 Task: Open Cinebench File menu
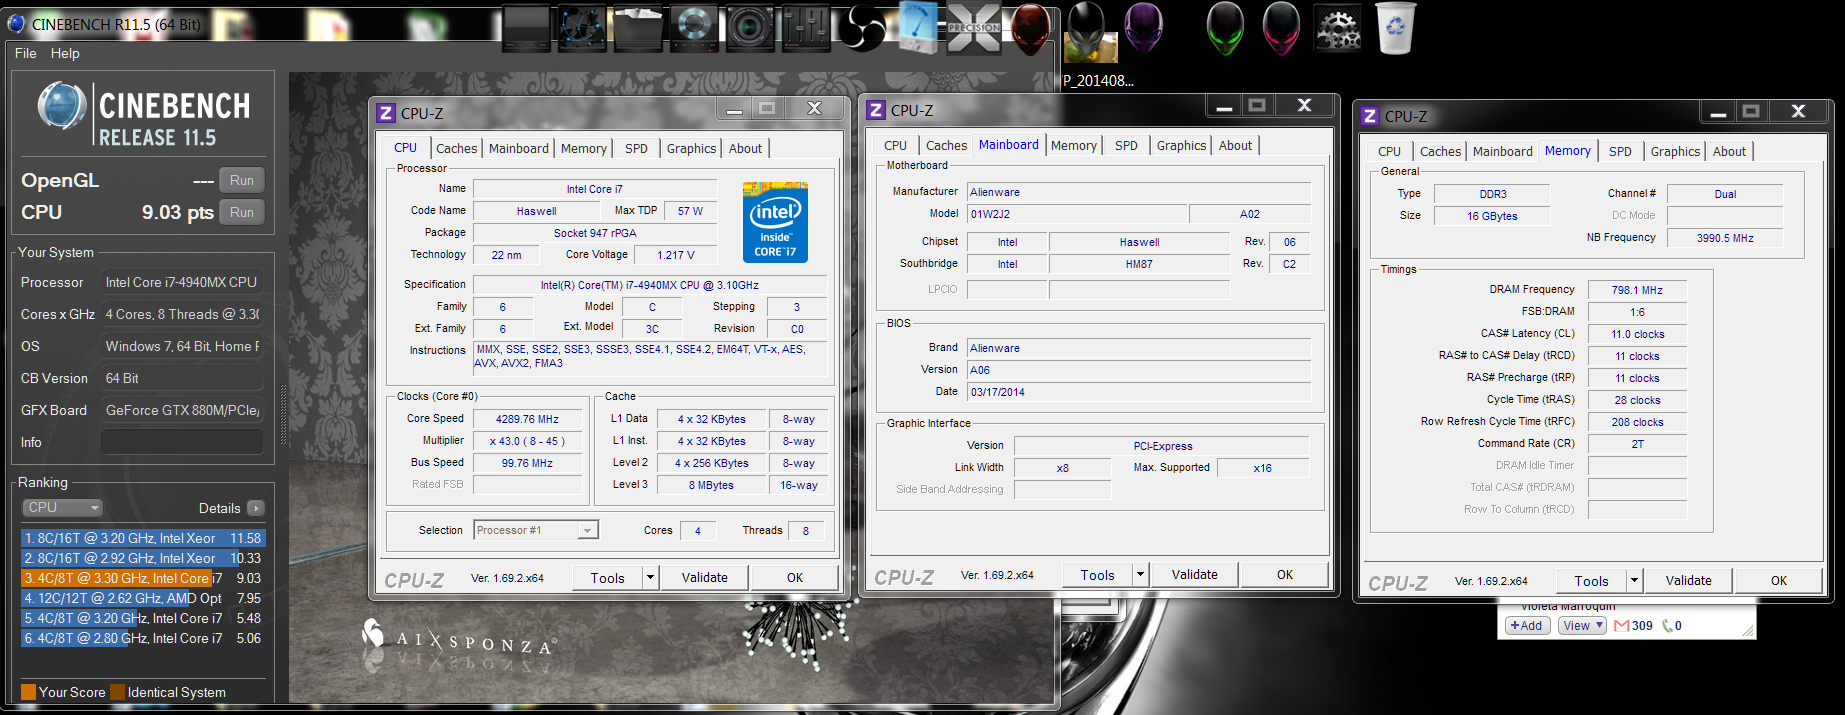click(x=25, y=53)
